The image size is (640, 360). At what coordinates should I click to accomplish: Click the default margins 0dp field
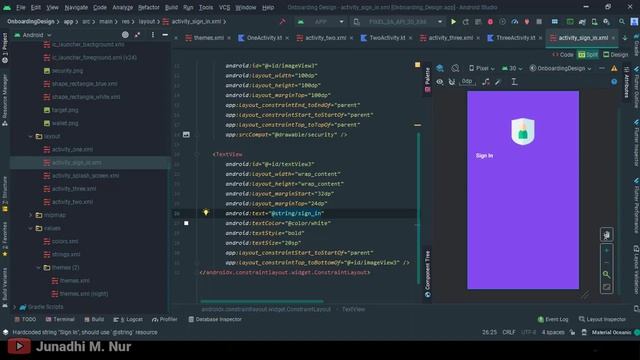(467, 82)
